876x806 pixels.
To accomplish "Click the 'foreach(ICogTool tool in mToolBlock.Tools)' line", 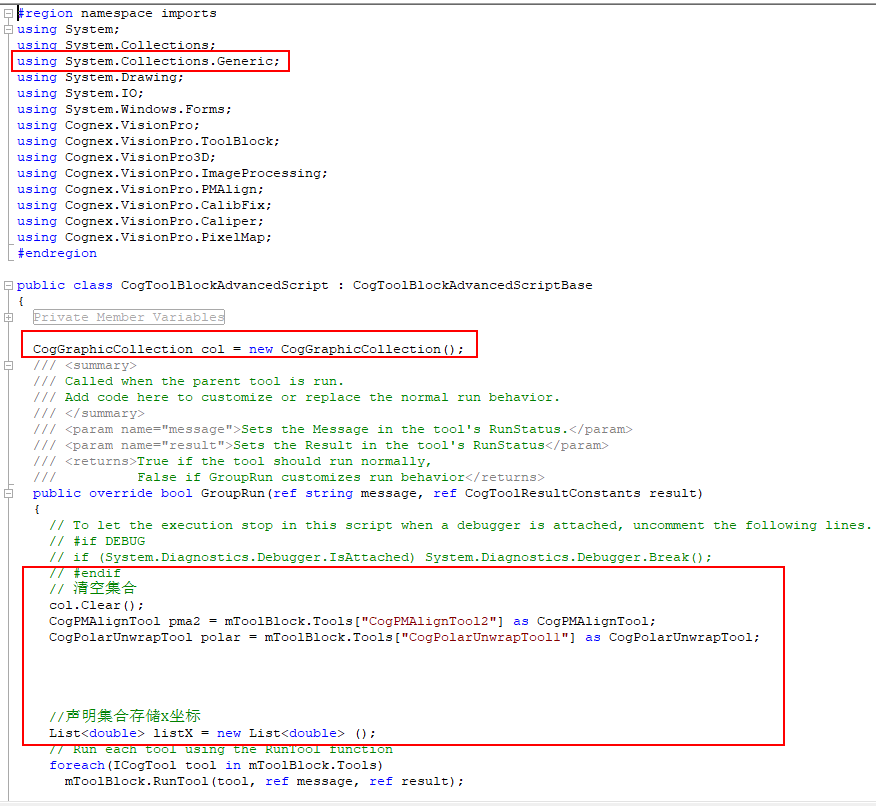I will click(216, 765).
